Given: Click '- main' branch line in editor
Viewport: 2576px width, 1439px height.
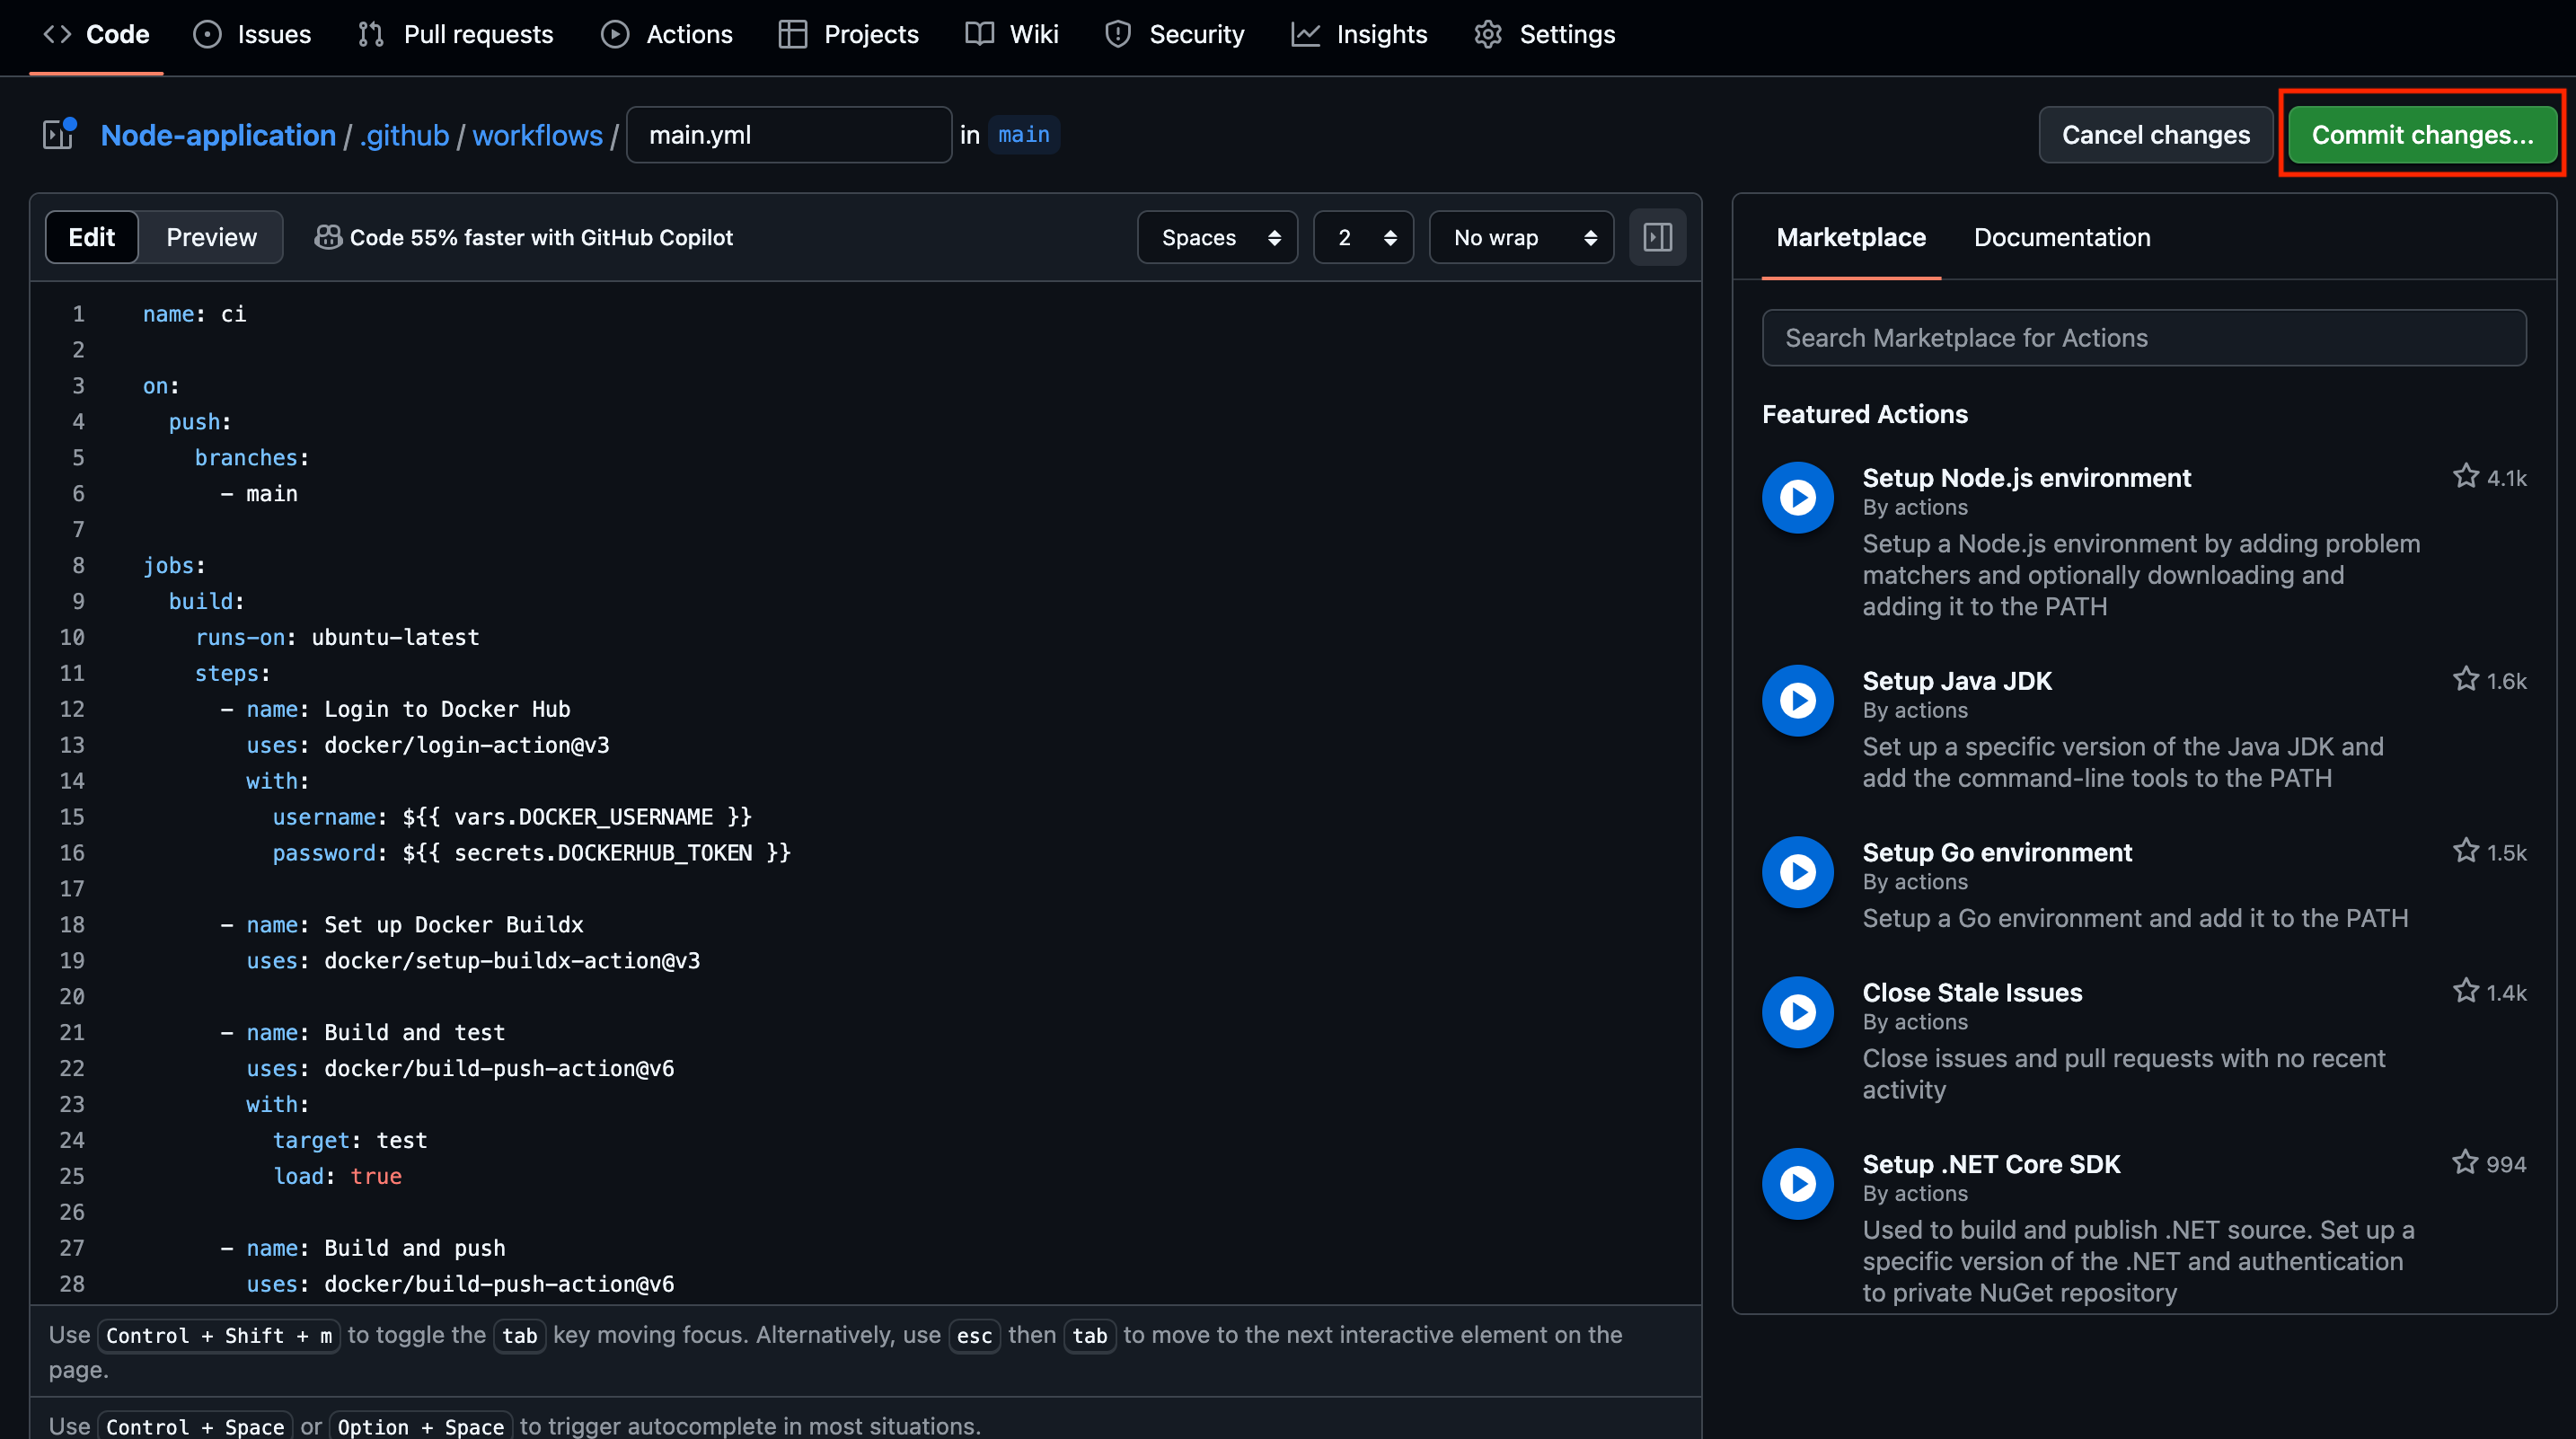Looking at the screenshot, I should tap(259, 494).
